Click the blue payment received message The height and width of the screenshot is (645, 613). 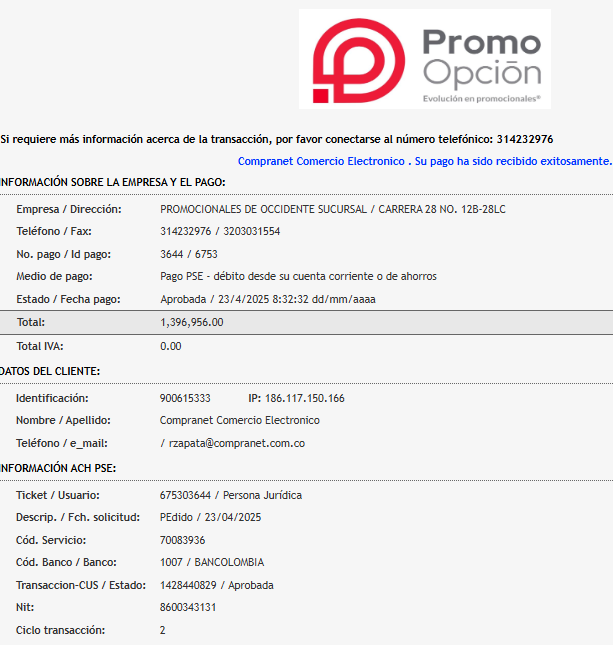tap(425, 161)
